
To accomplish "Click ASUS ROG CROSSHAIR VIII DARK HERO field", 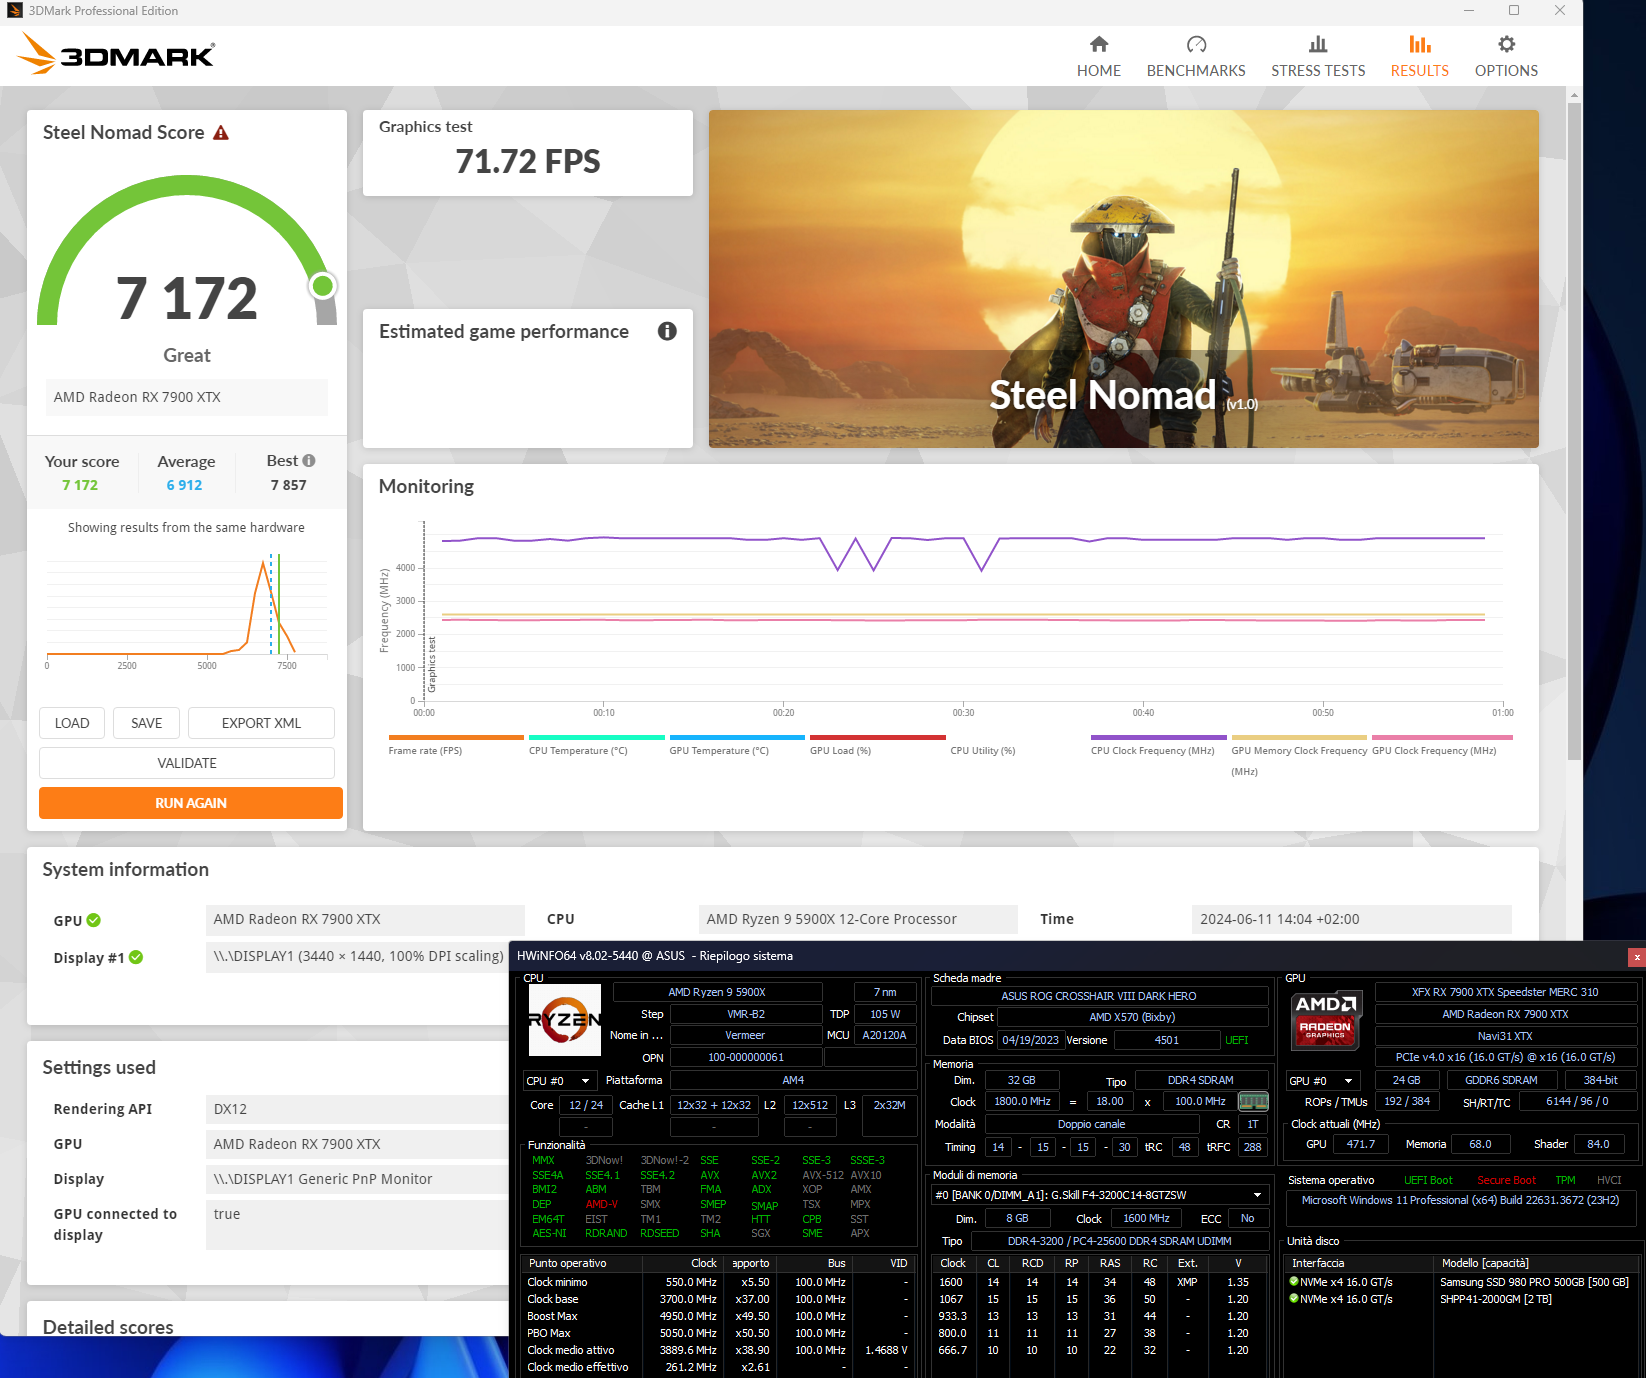I will (x=1099, y=996).
